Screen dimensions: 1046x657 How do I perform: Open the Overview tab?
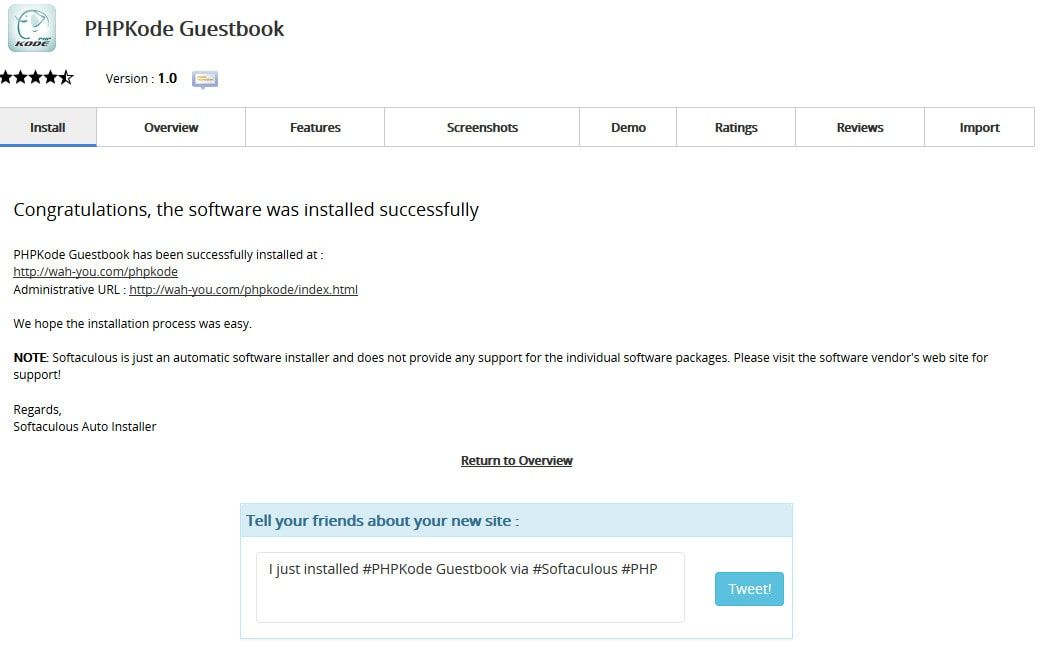(x=171, y=128)
